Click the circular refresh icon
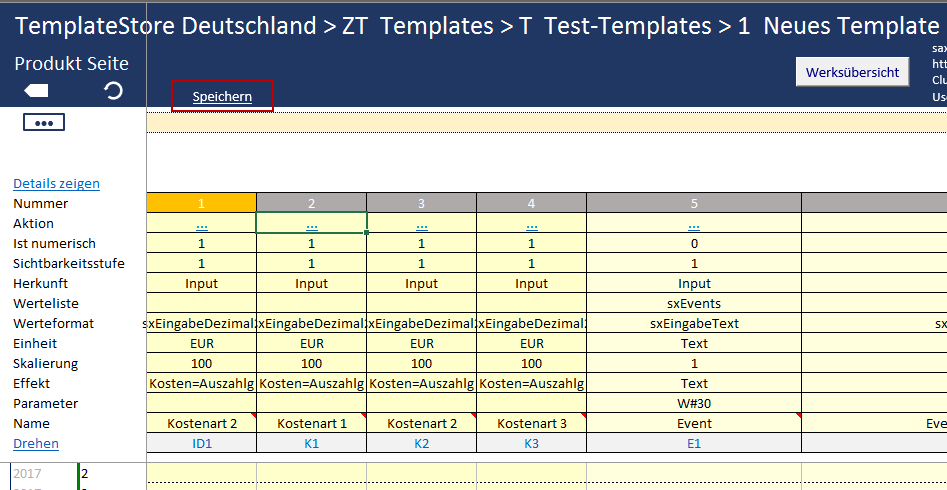Viewport: 947px width, 490px height. 113,91
